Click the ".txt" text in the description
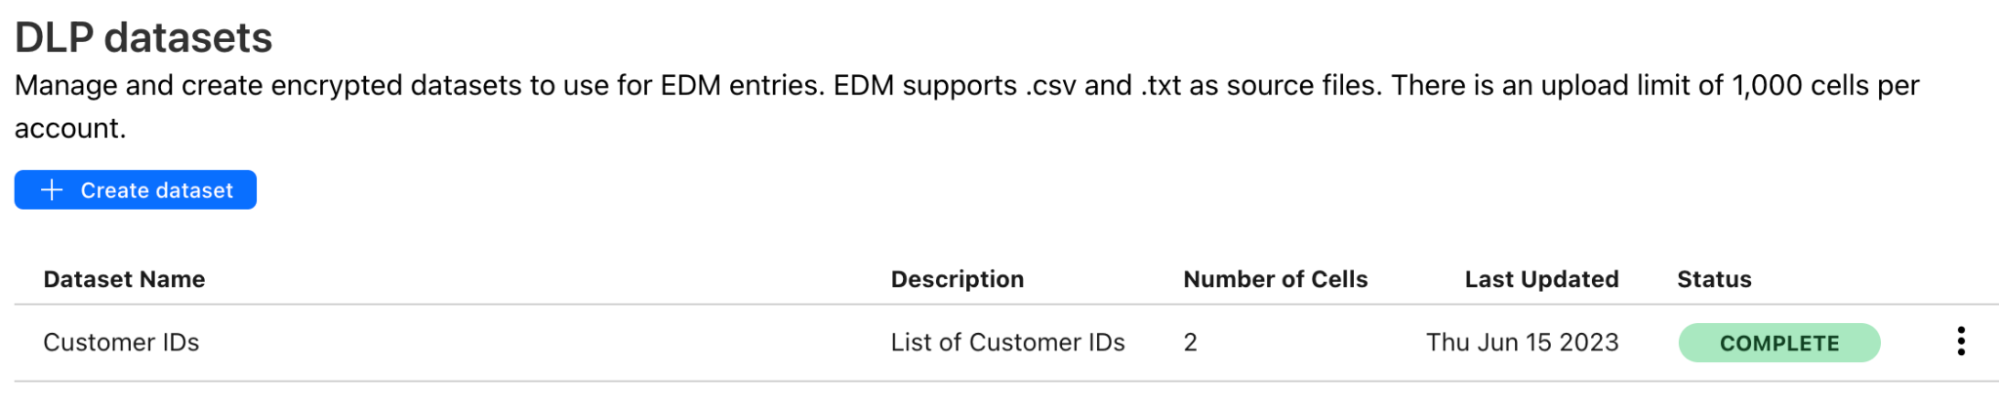The height and width of the screenshot is (408, 1999). point(1161,86)
